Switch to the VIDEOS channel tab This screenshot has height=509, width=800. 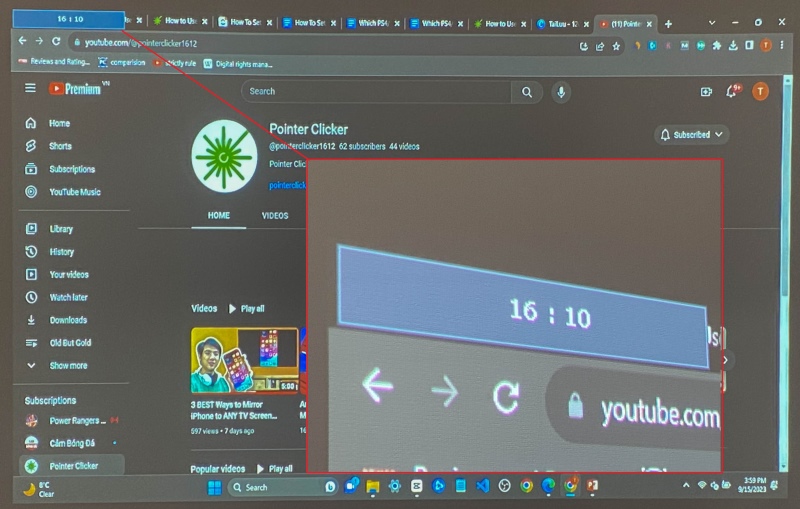[275, 216]
